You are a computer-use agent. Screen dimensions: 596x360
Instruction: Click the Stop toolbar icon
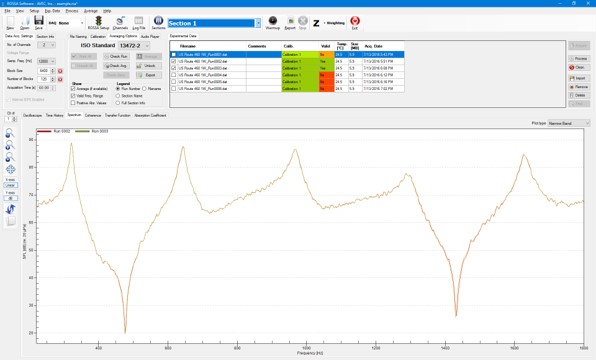pos(303,23)
